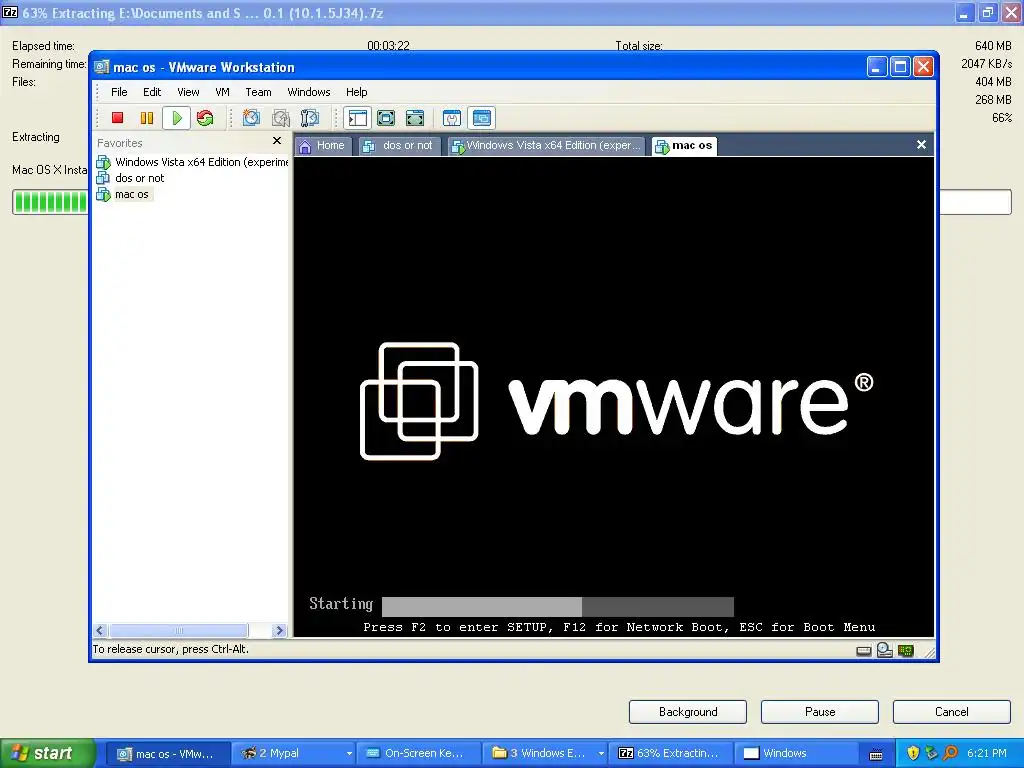Click the CD-ROM device status icon
Image resolution: width=1024 pixels, height=768 pixels.
click(885, 650)
